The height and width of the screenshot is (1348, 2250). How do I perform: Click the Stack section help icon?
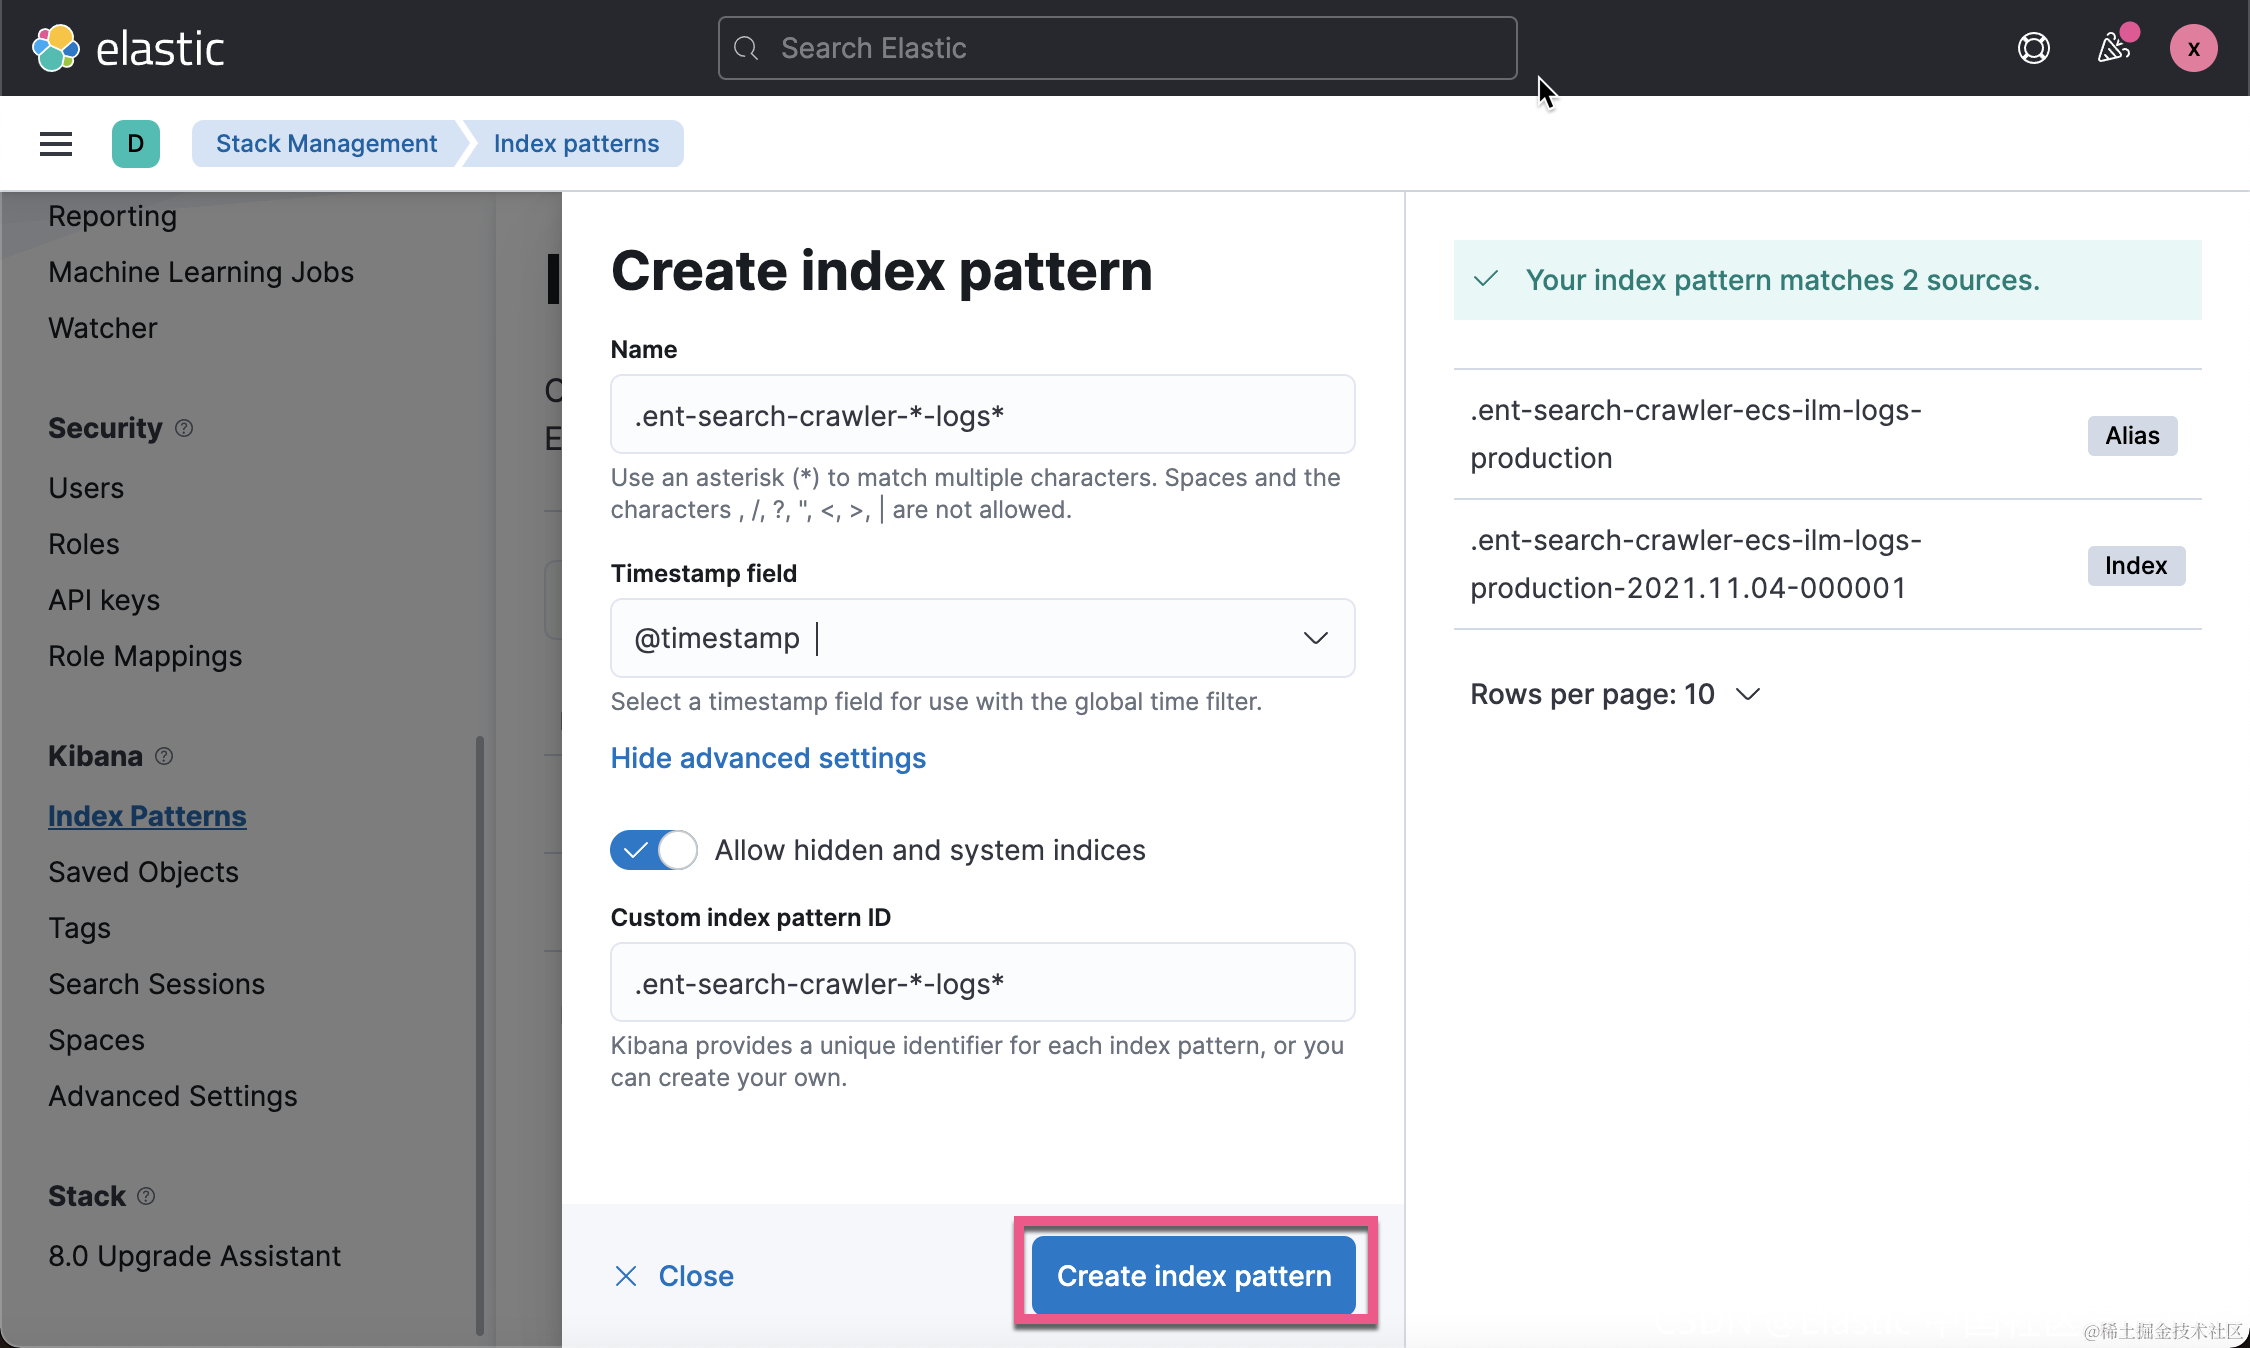(146, 1196)
